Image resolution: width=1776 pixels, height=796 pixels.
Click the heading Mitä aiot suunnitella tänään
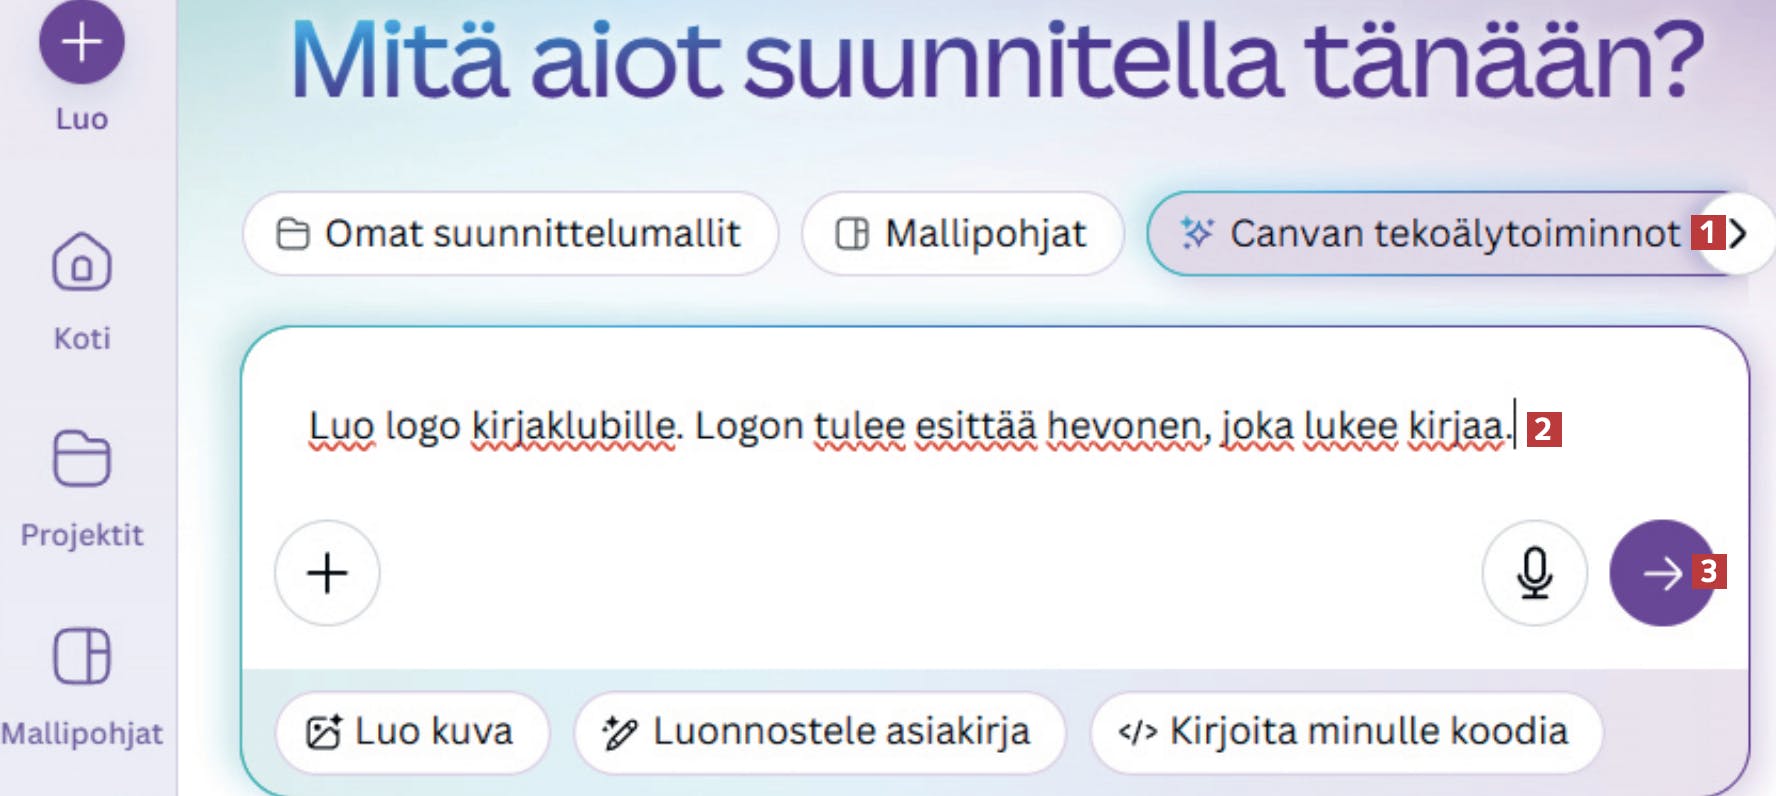996,62
